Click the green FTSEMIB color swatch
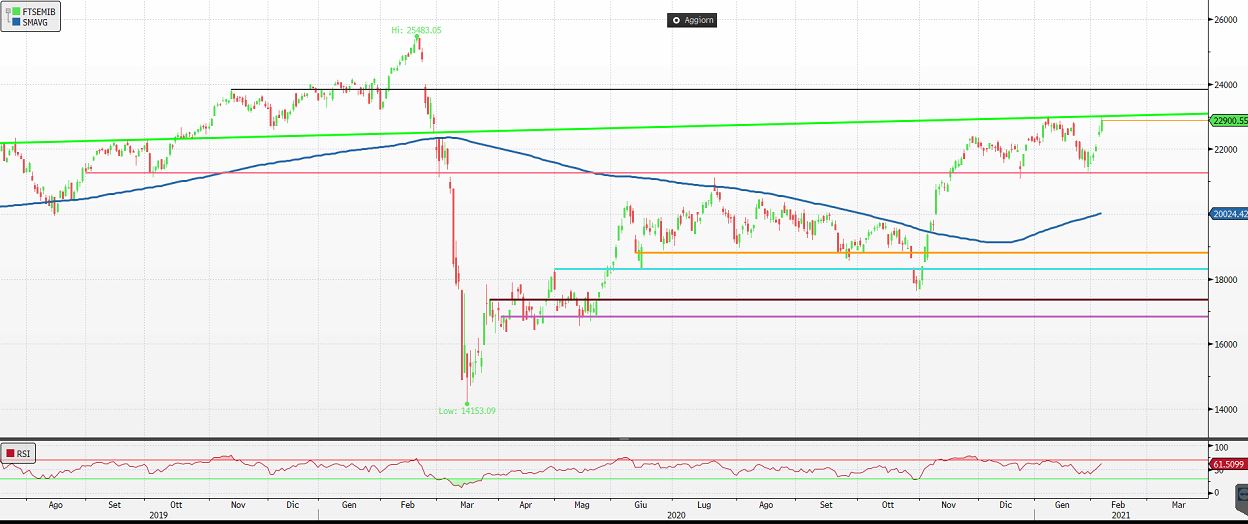This screenshot has height=524, width=1248. (x=16, y=9)
